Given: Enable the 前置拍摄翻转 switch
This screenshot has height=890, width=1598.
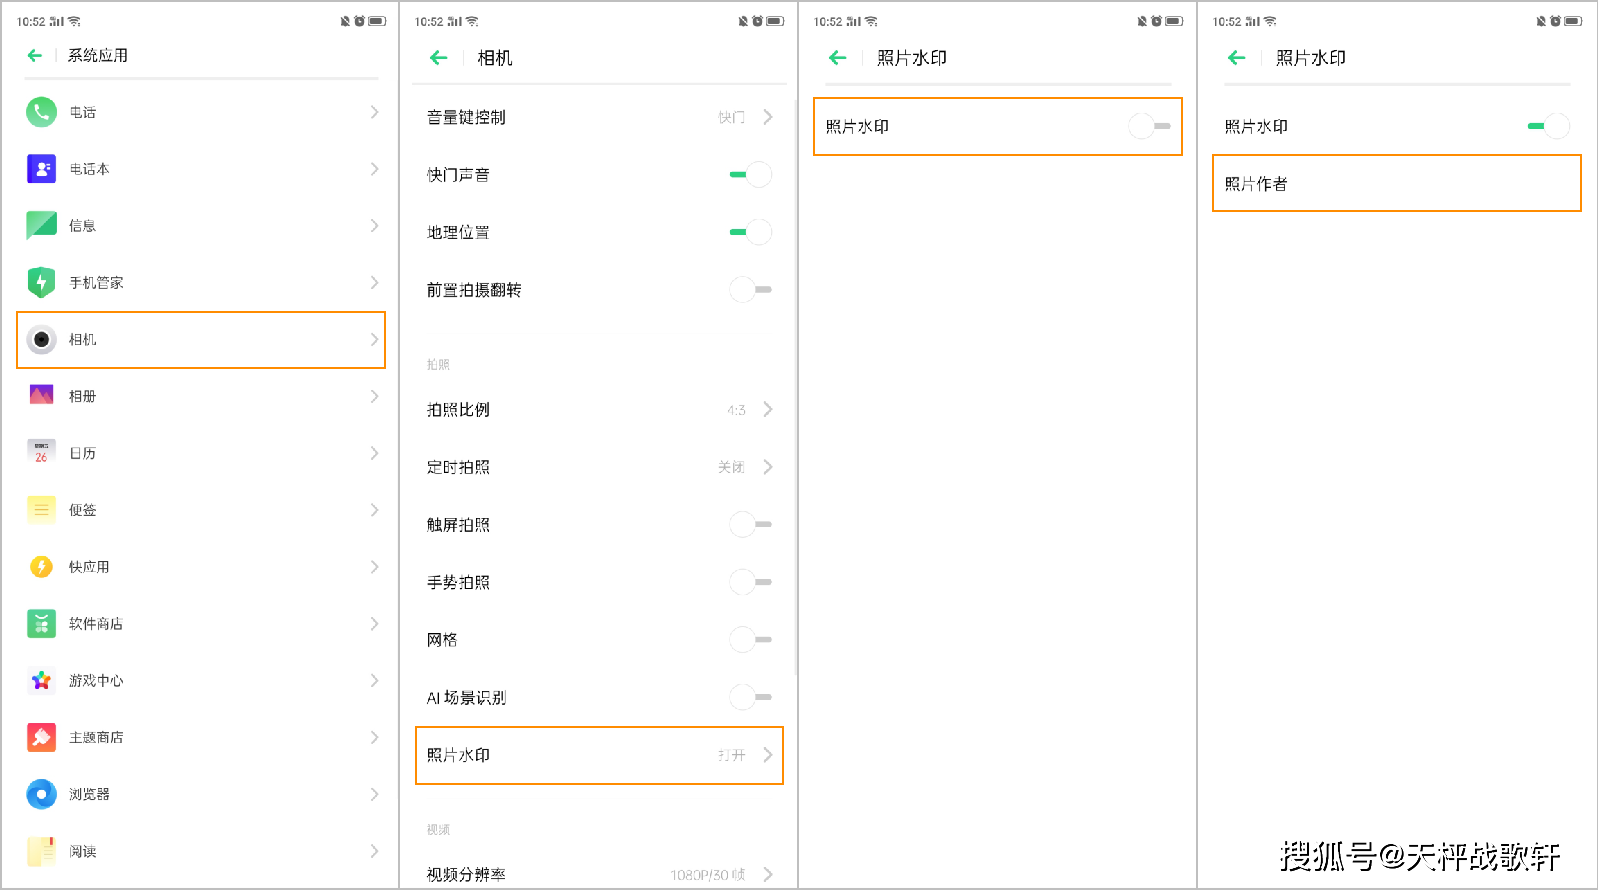Looking at the screenshot, I should tap(751, 290).
